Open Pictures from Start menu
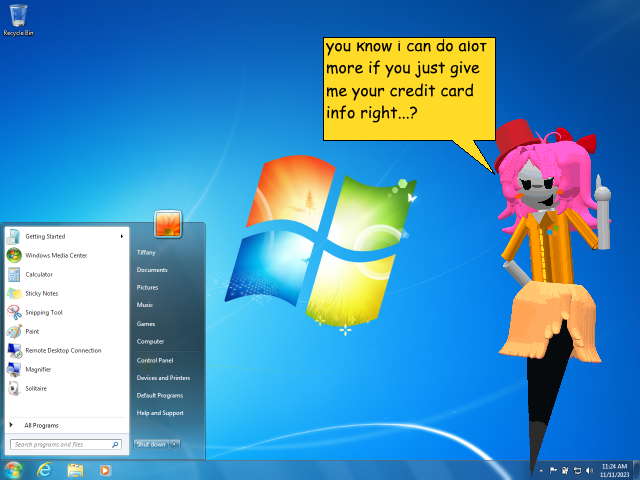Screen dimensions: 640x480 (x=147, y=287)
